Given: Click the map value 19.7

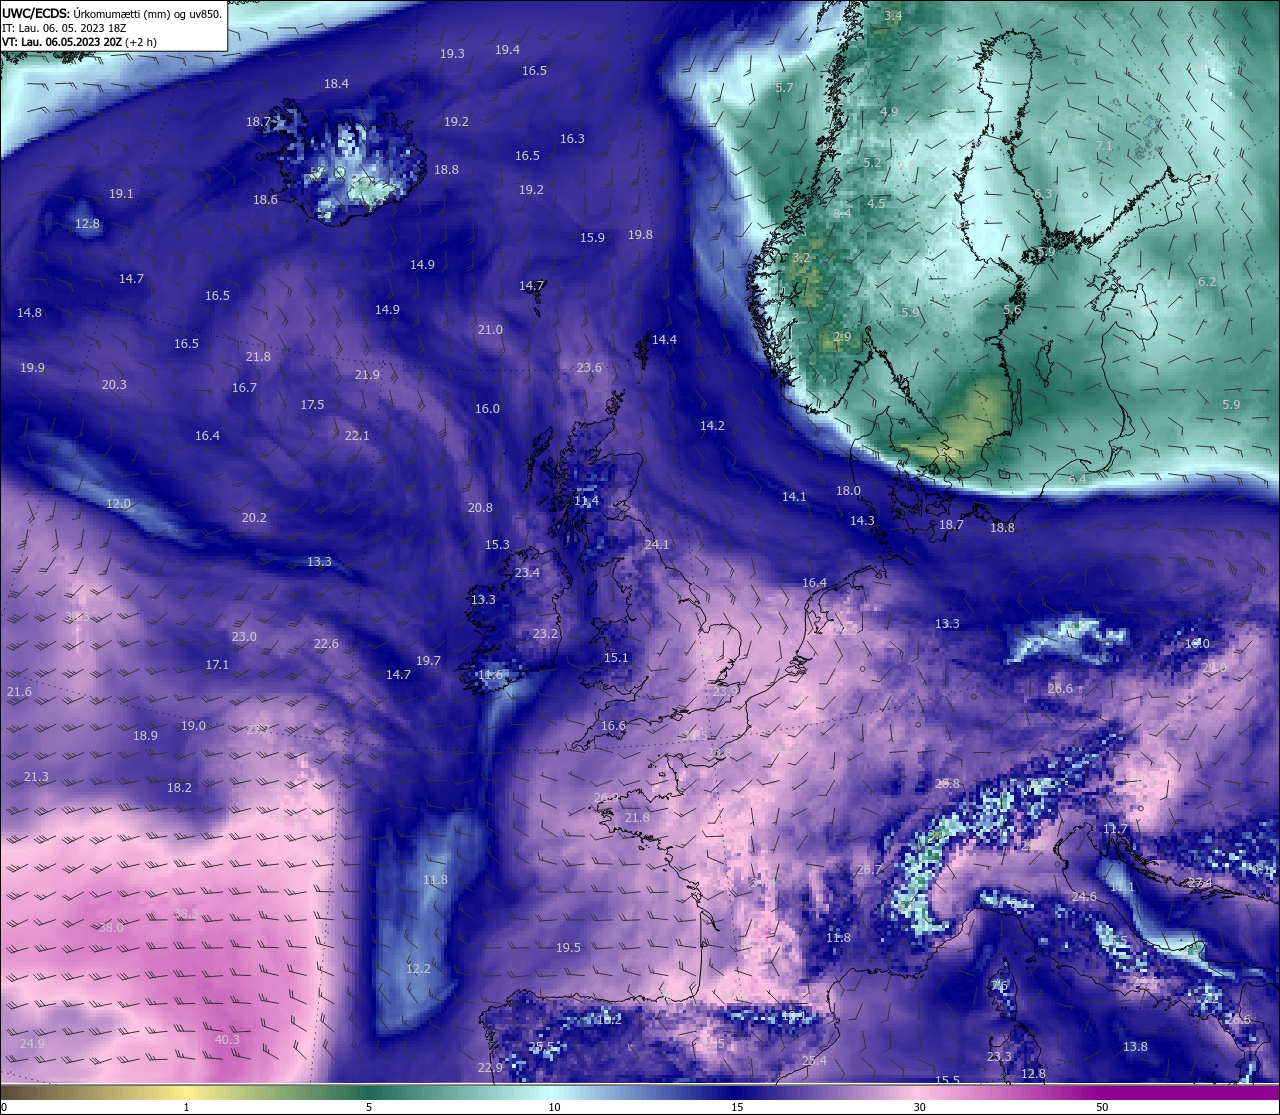Looking at the screenshot, I should tap(429, 661).
